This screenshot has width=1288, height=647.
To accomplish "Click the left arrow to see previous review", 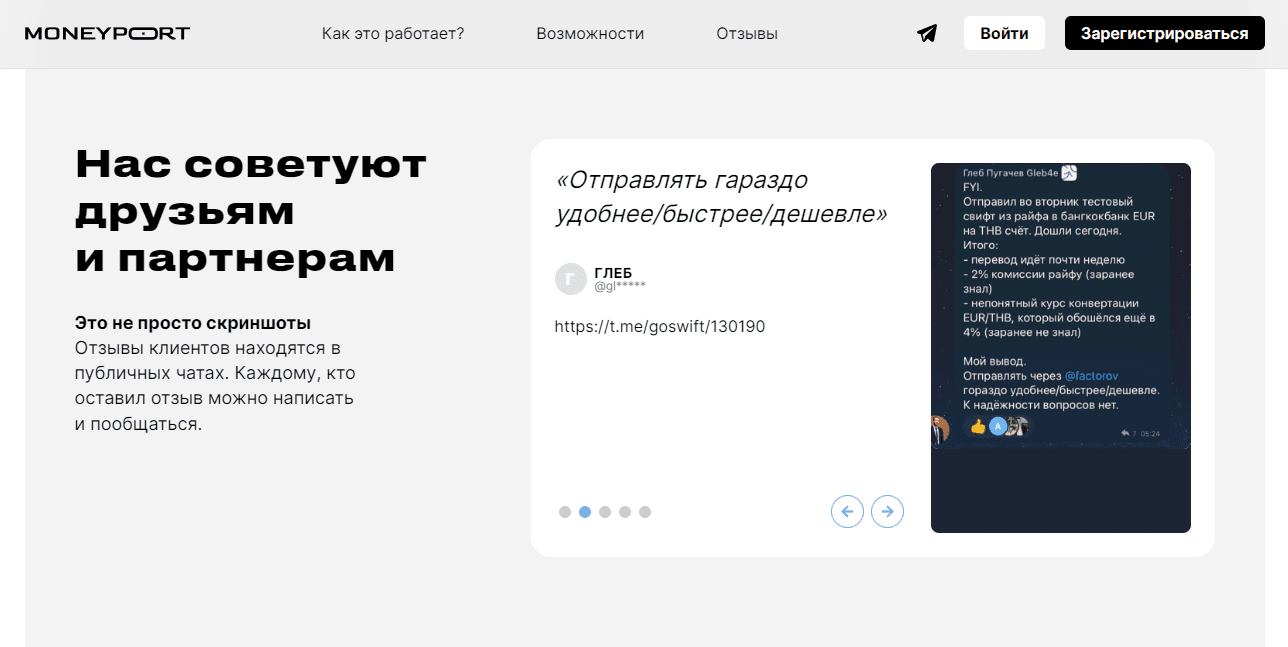I will 847,511.
